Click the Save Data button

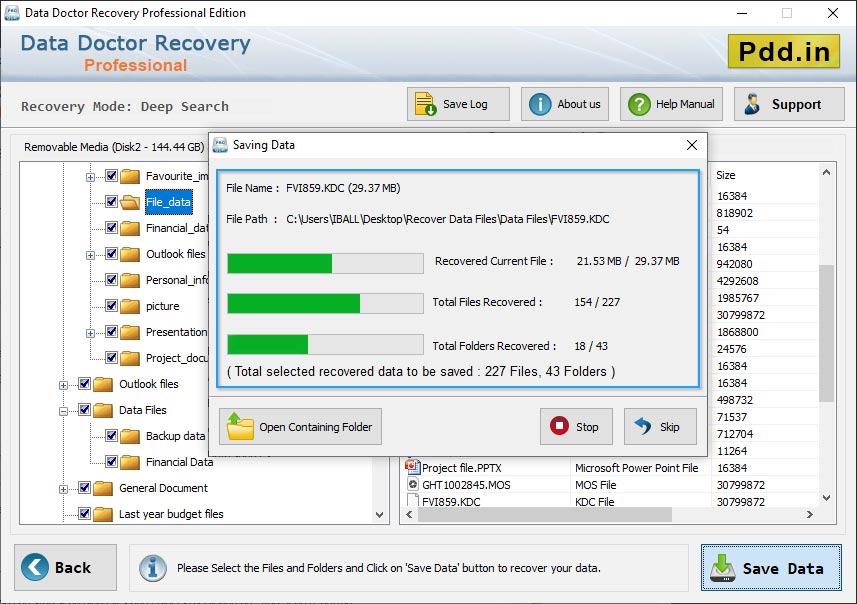[771, 567]
